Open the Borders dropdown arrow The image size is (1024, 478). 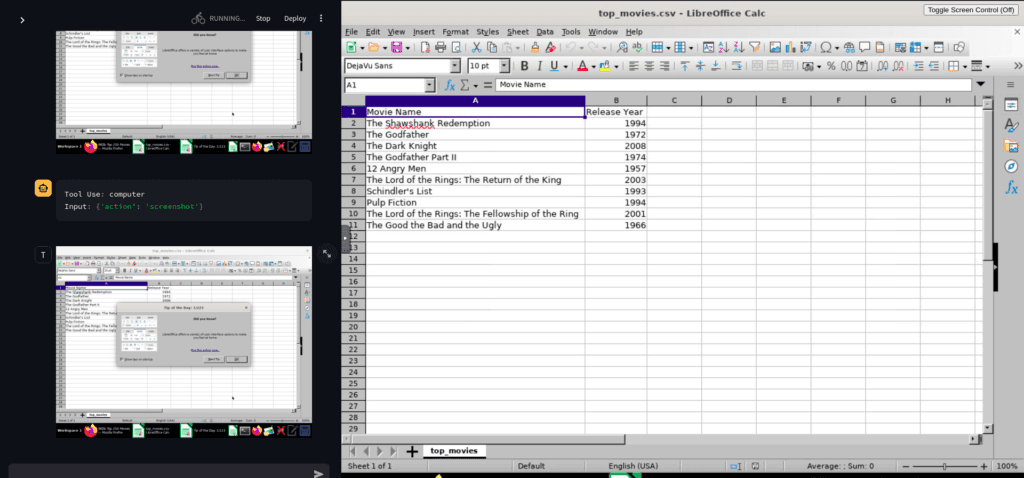coord(965,66)
